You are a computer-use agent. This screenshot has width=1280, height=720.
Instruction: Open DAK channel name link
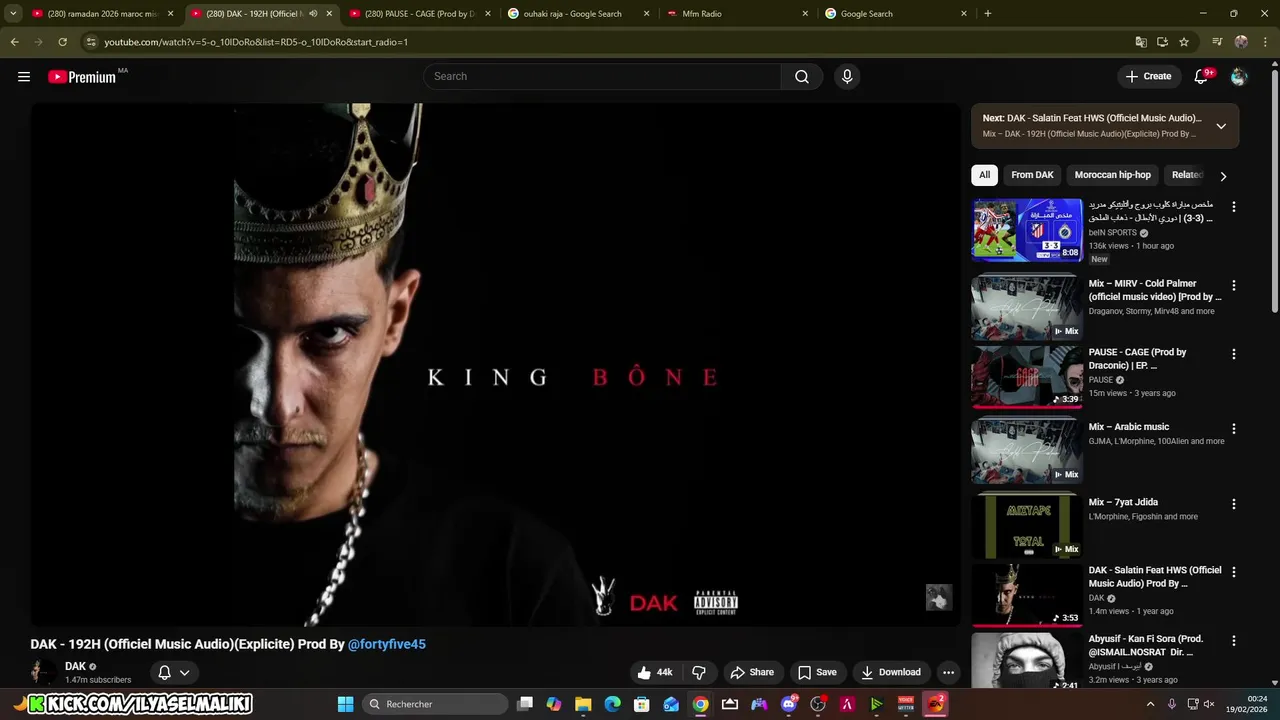click(x=75, y=666)
